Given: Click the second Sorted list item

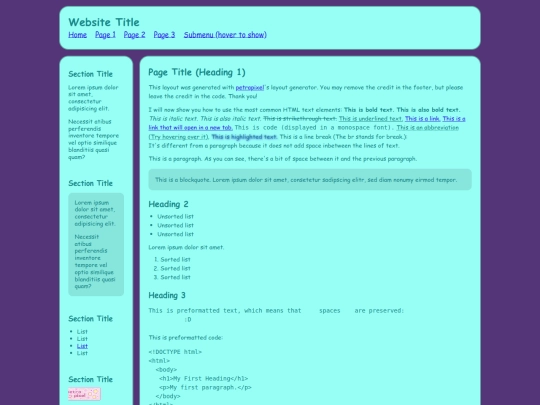Looking at the screenshot, I should point(175,268).
